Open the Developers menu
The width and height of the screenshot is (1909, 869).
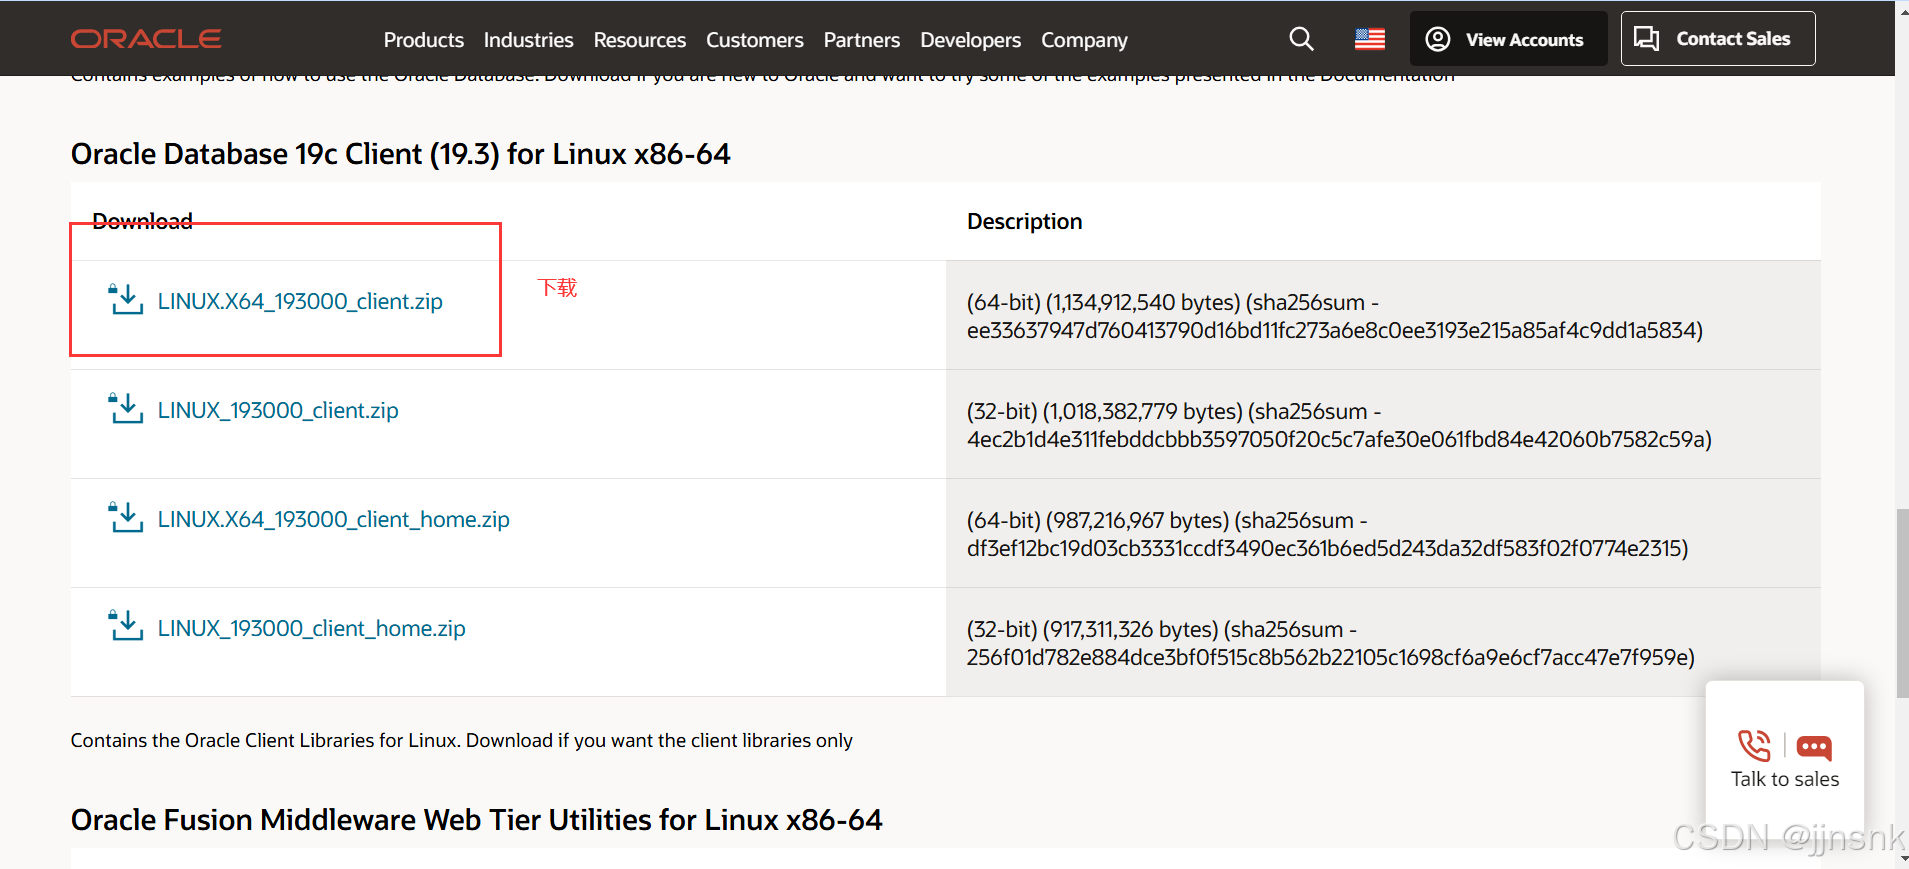[970, 40]
